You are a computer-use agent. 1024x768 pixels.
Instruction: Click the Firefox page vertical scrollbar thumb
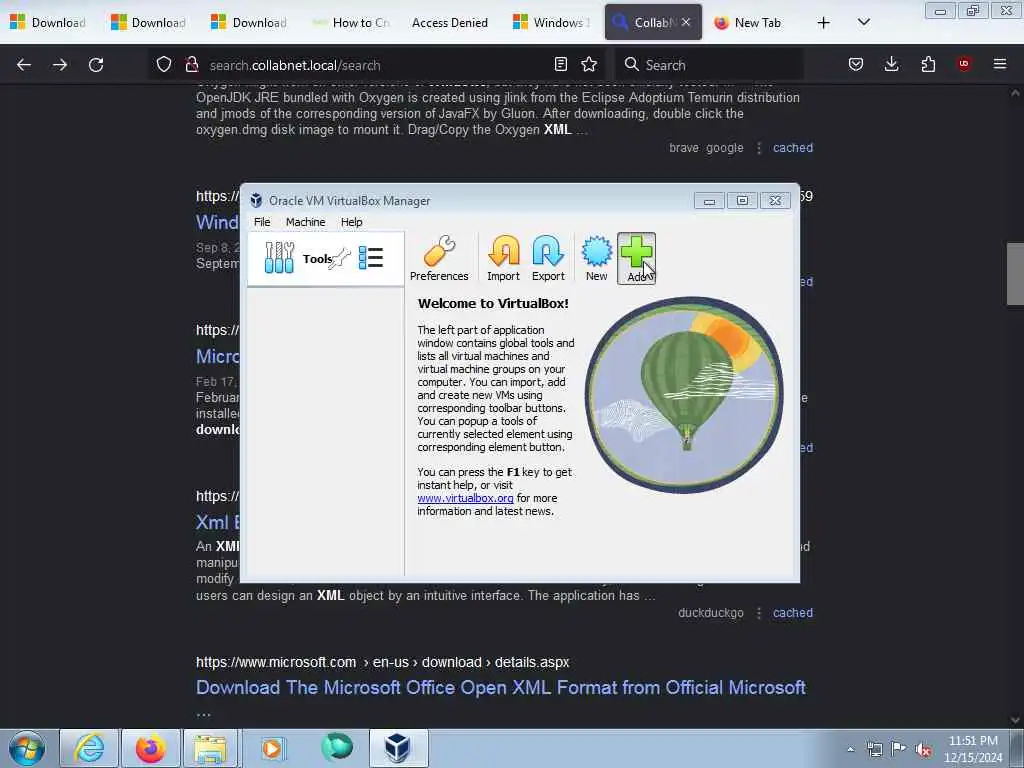click(x=1015, y=274)
